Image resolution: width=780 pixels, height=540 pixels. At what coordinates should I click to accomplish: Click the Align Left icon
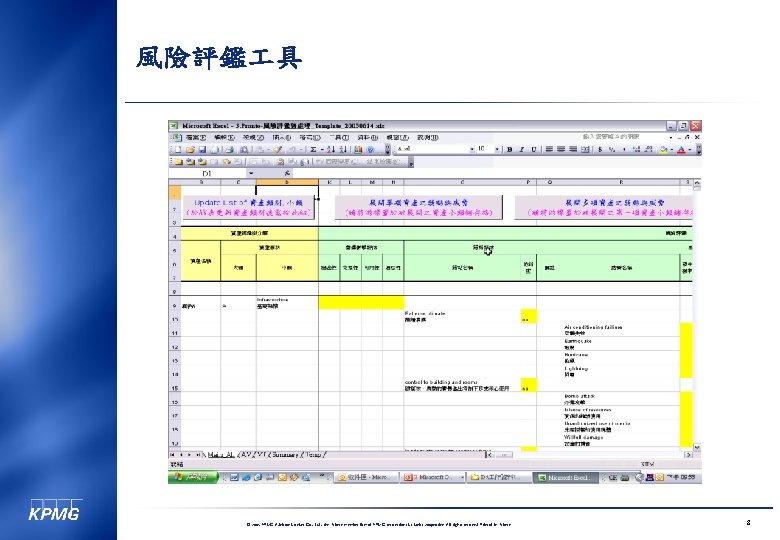(549, 149)
